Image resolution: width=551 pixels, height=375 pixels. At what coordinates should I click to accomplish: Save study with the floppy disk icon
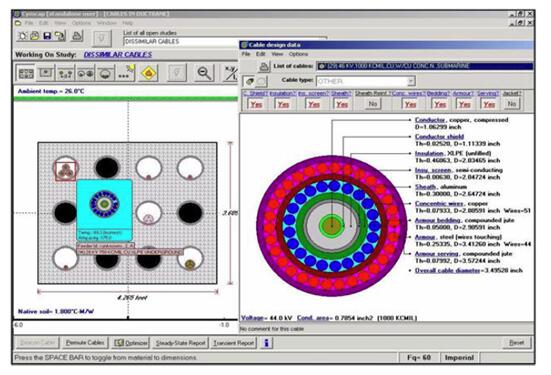pos(47,36)
